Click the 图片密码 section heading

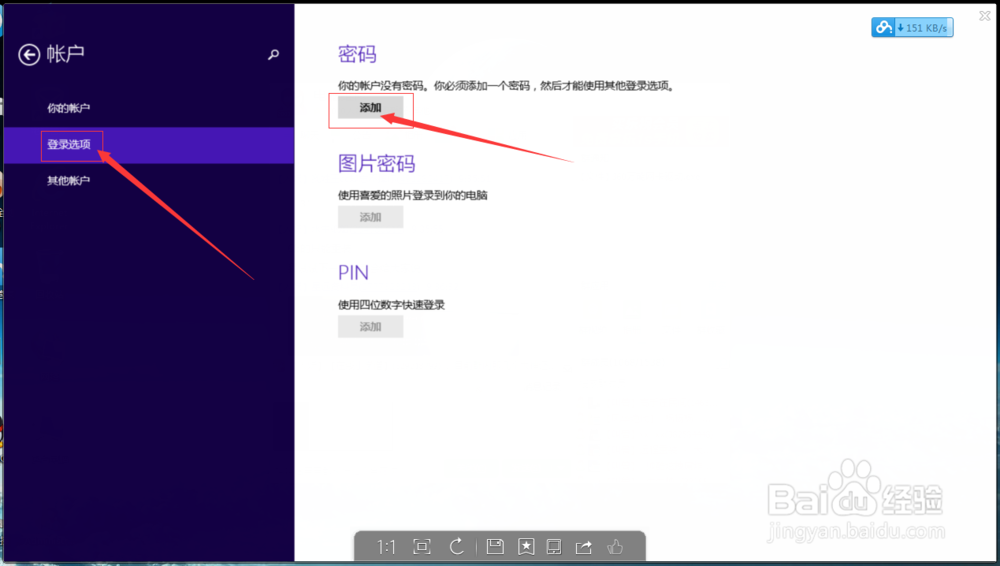coord(376,164)
